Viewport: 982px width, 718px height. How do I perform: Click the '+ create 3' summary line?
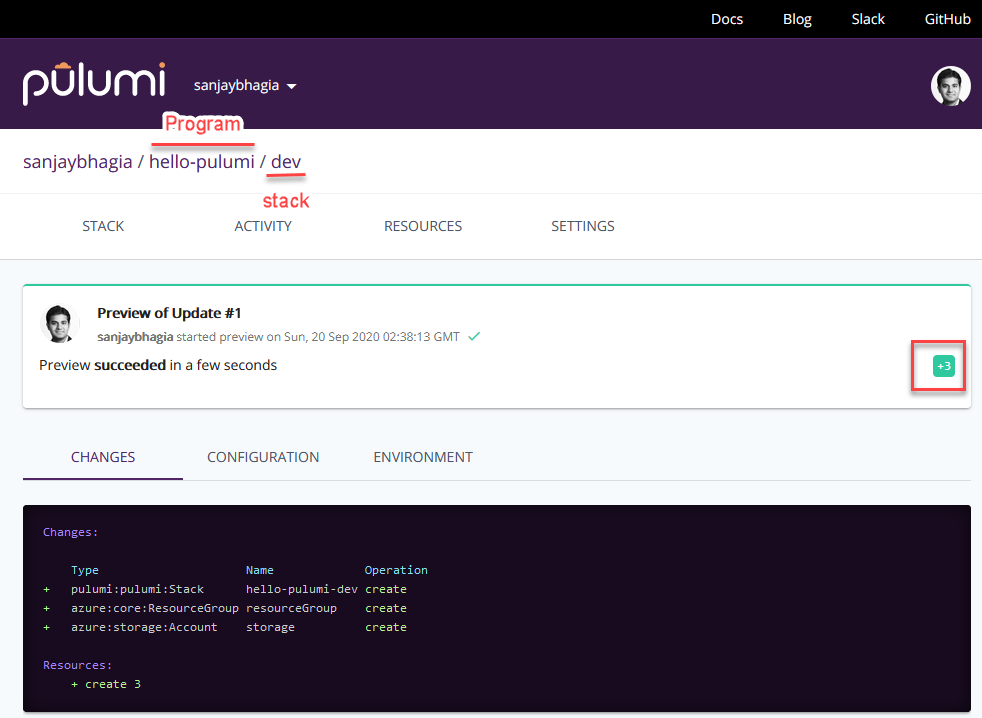point(106,684)
